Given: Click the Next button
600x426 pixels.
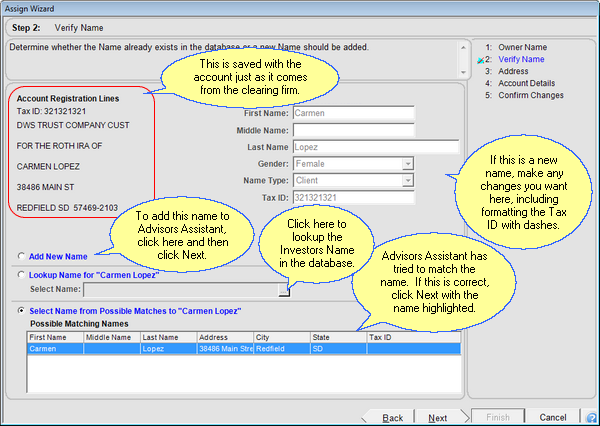Looking at the screenshot, I should [437, 417].
